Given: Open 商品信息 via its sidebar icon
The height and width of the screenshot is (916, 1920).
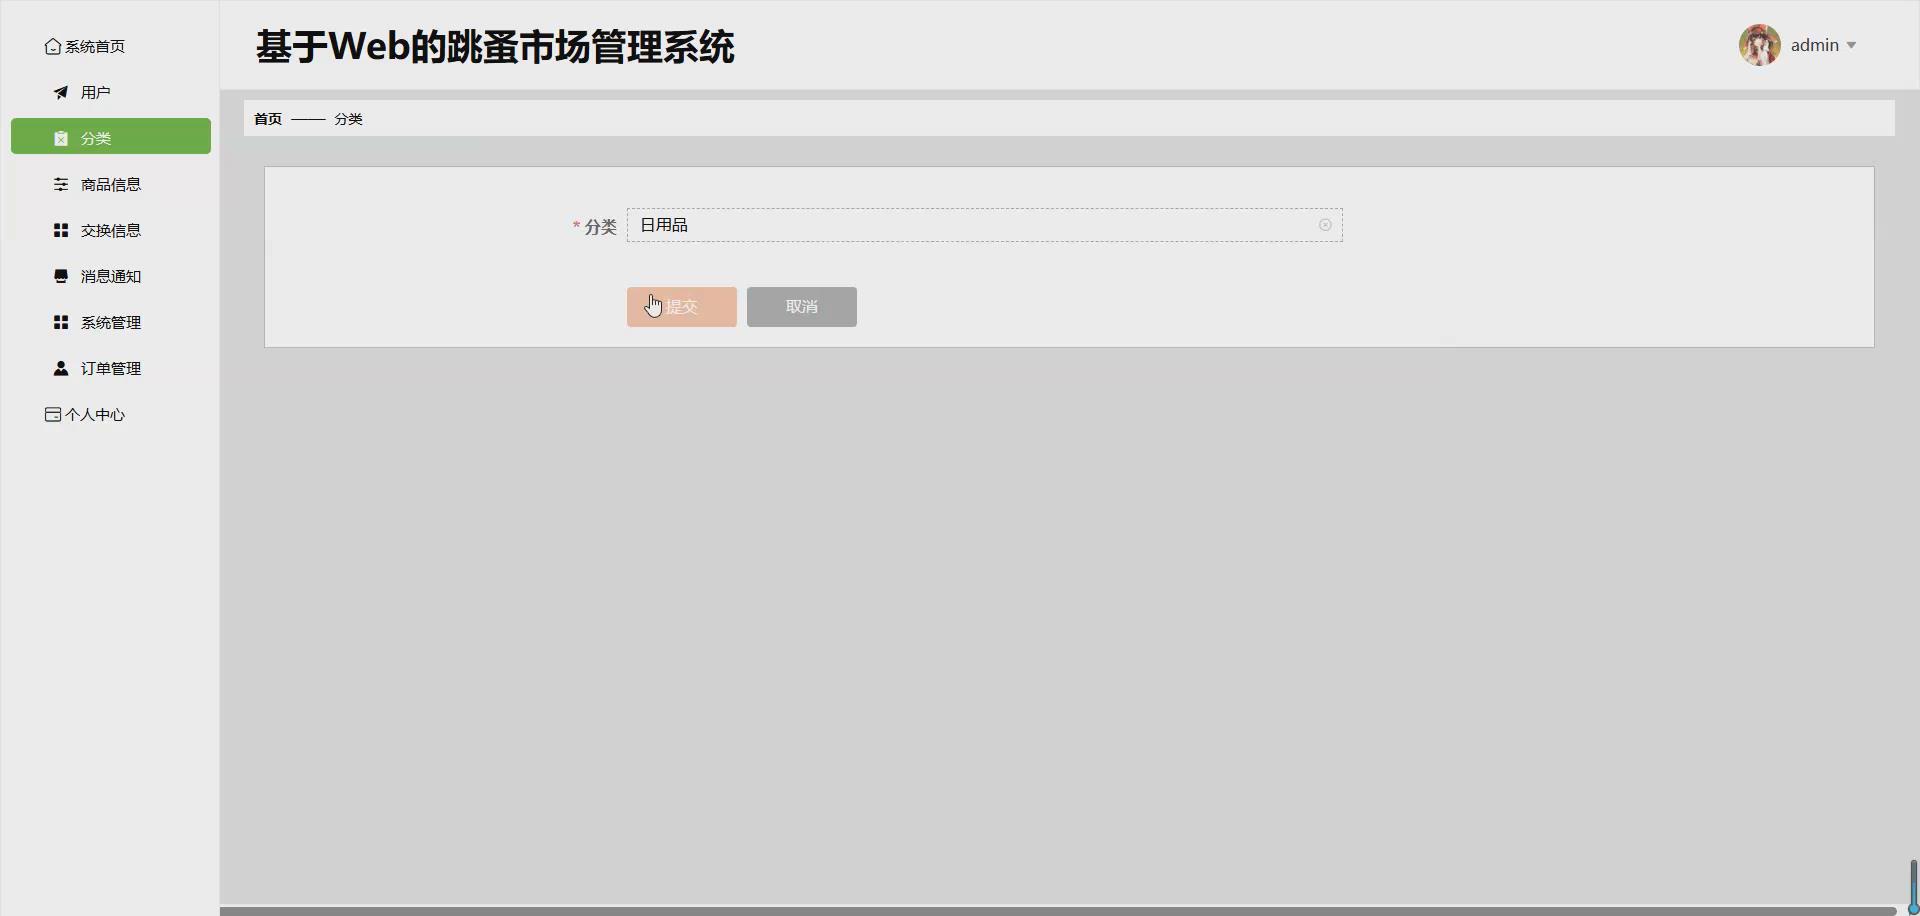Looking at the screenshot, I should pos(60,183).
